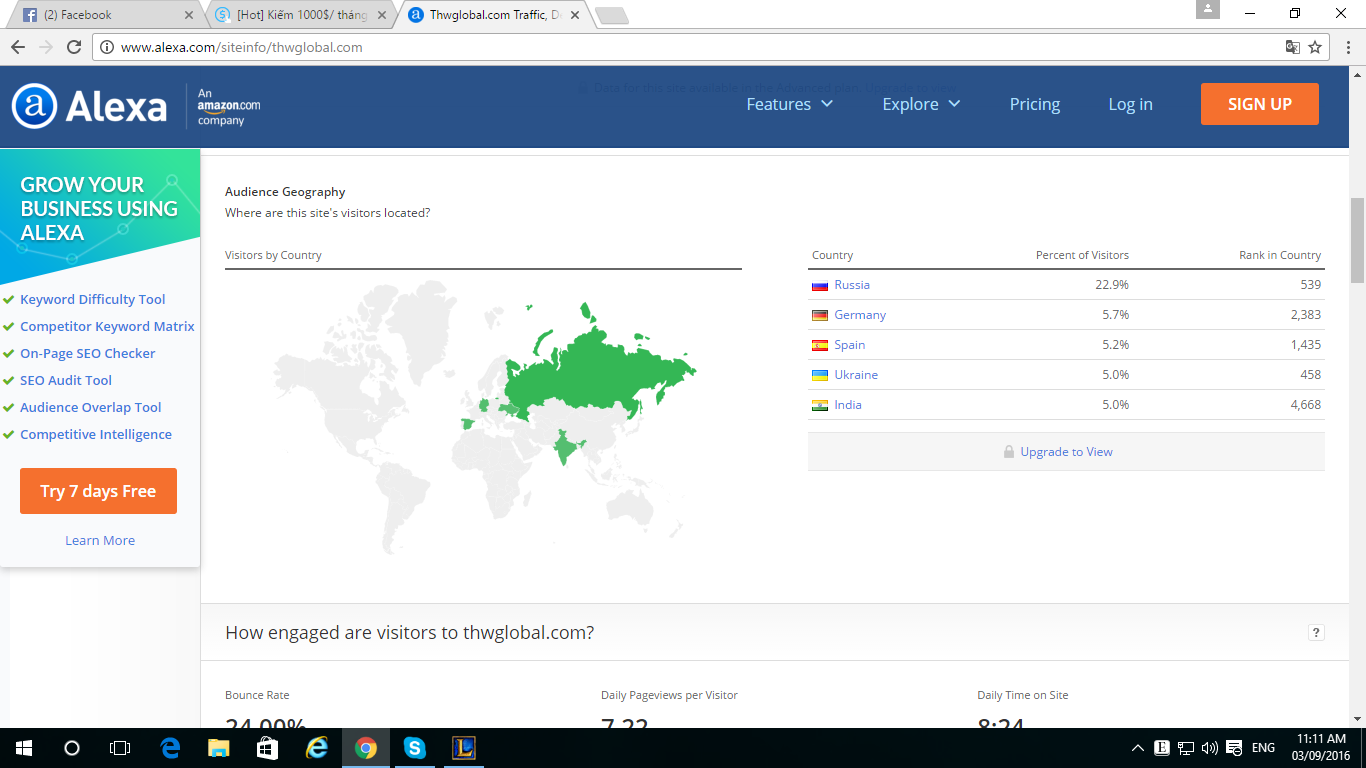Open the network icon in system tray
The width and height of the screenshot is (1366, 768).
[x=1186, y=748]
